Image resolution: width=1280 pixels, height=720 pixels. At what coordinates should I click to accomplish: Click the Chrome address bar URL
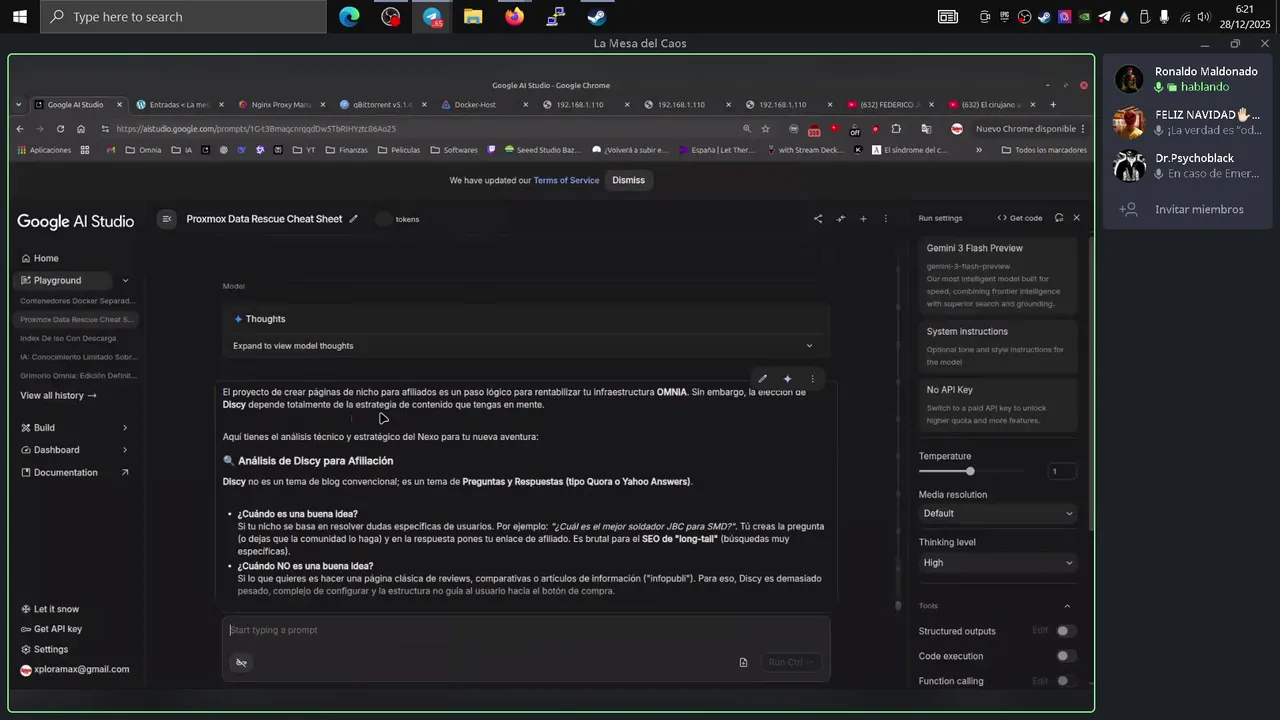tap(256, 129)
